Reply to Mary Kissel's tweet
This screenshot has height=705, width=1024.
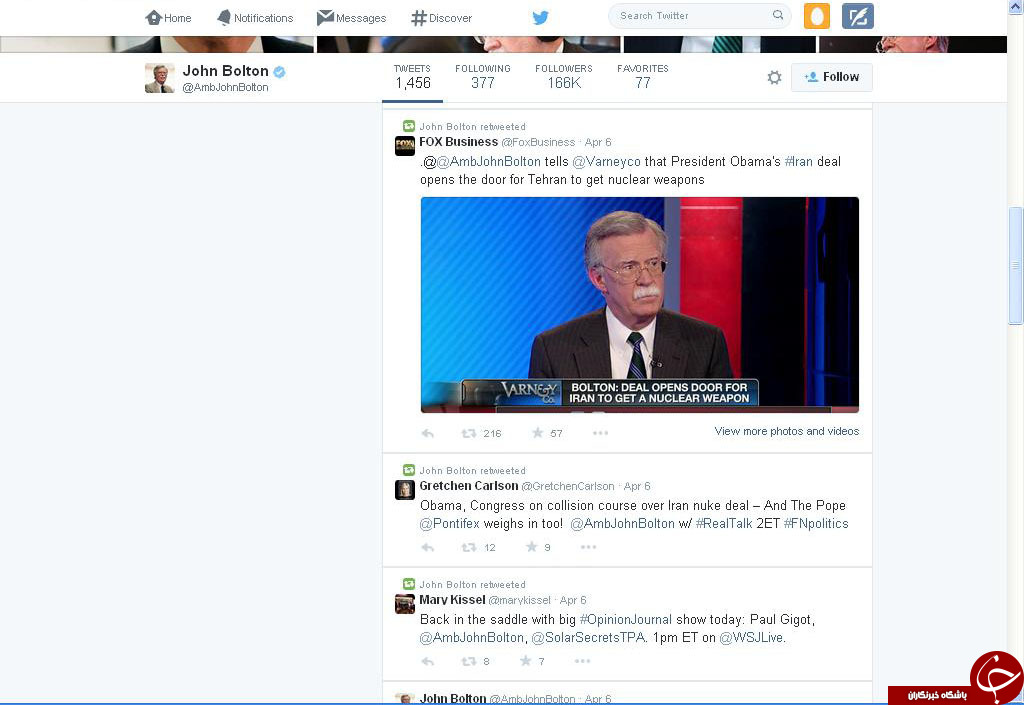click(428, 662)
